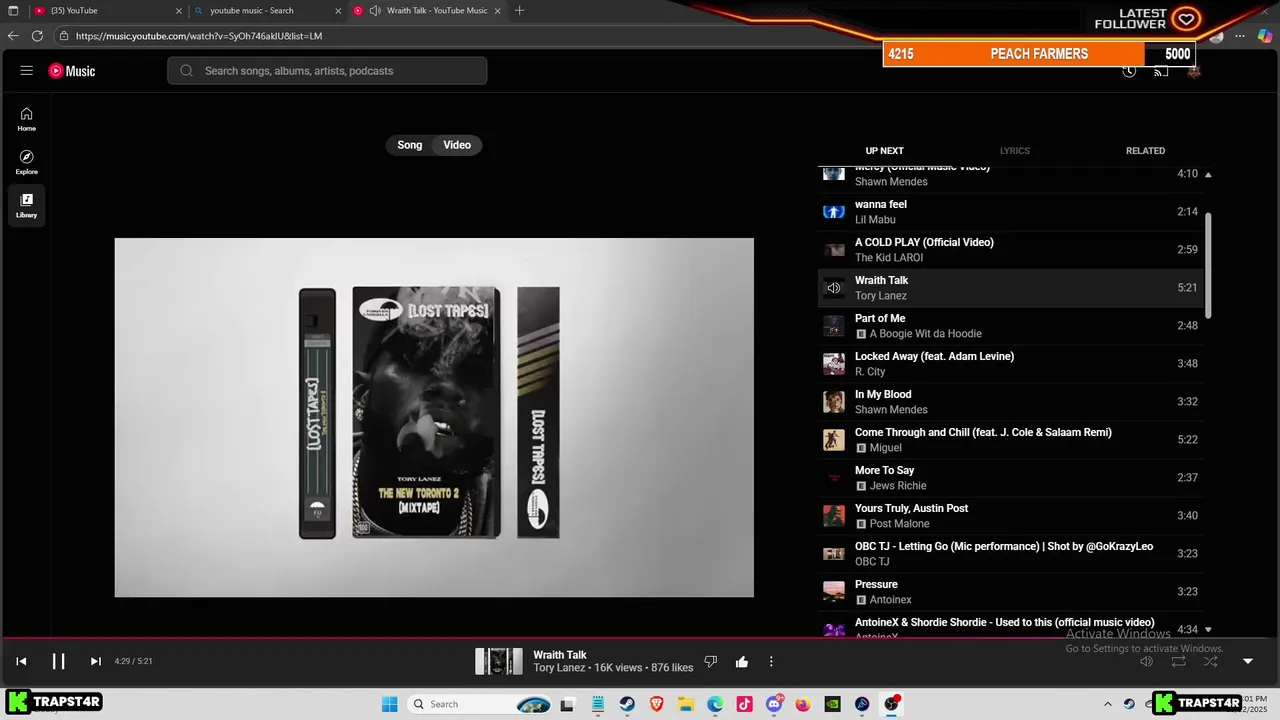Play Pressure by Antoinex
Image resolution: width=1280 pixels, height=720 pixels.
coord(1010,592)
